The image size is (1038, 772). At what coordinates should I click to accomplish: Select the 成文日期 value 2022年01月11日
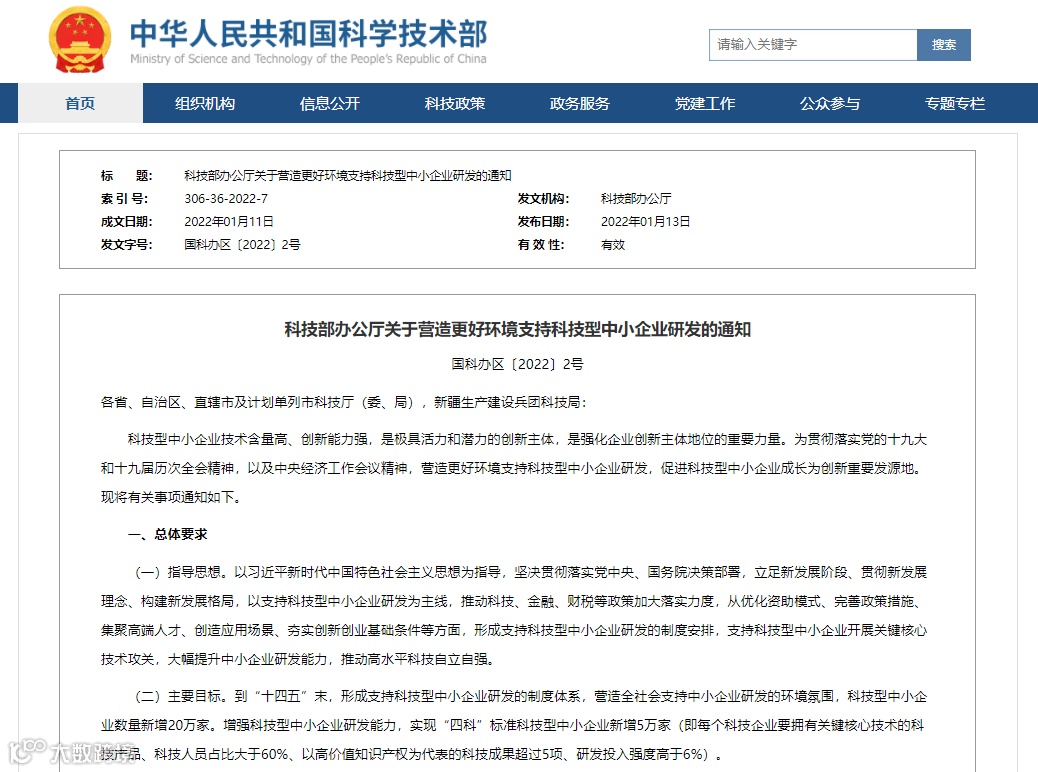pos(229,222)
